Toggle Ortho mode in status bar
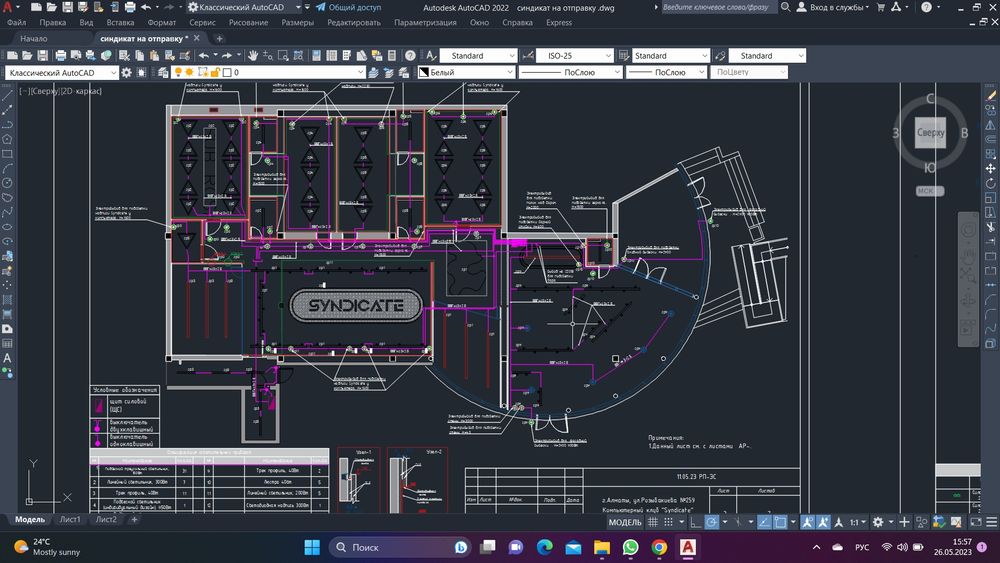The width and height of the screenshot is (1000, 563). 695,522
